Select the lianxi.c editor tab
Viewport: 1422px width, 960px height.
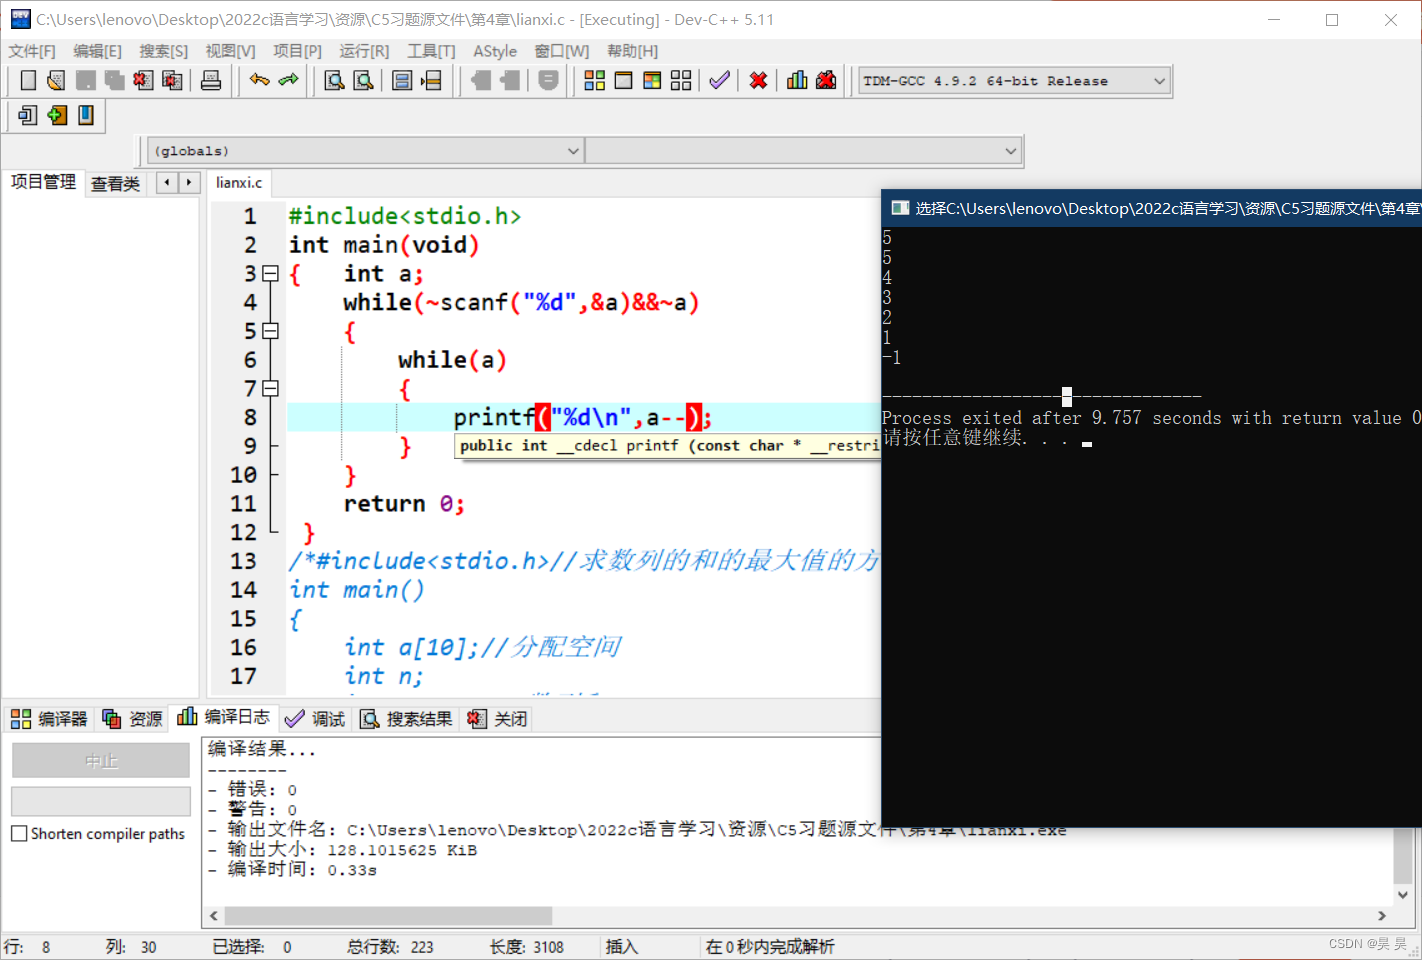239,182
